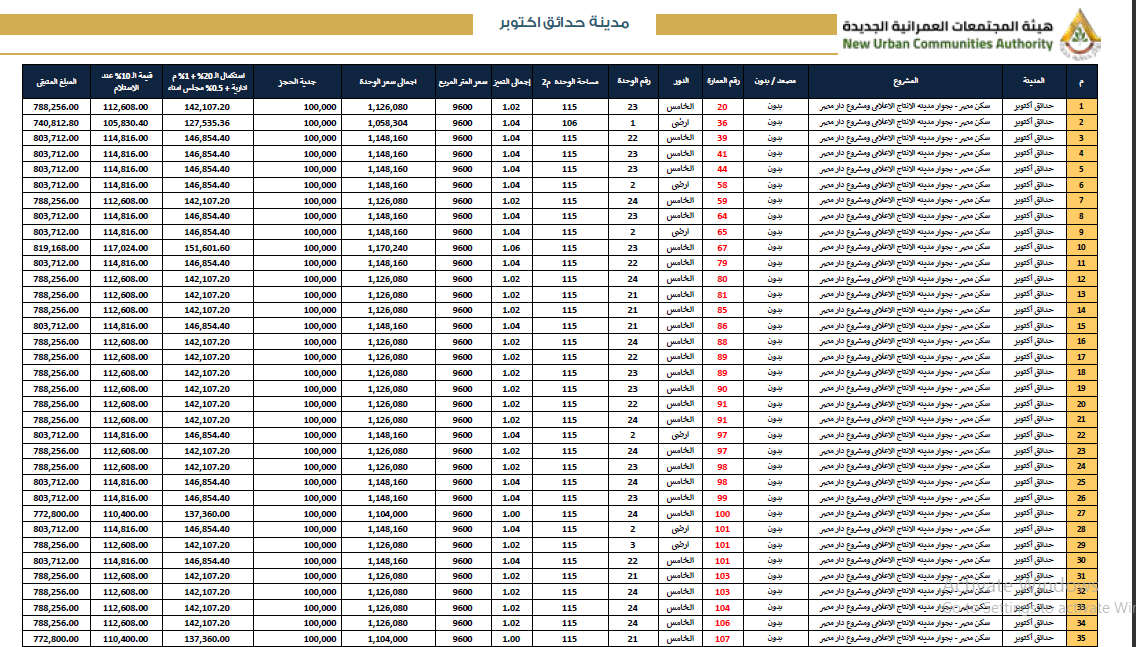The image size is (1136, 647).
Task: Click the Arabic authority name 'هيئة المجتمعات العمرانية الجديدة'
Action: coord(948,26)
